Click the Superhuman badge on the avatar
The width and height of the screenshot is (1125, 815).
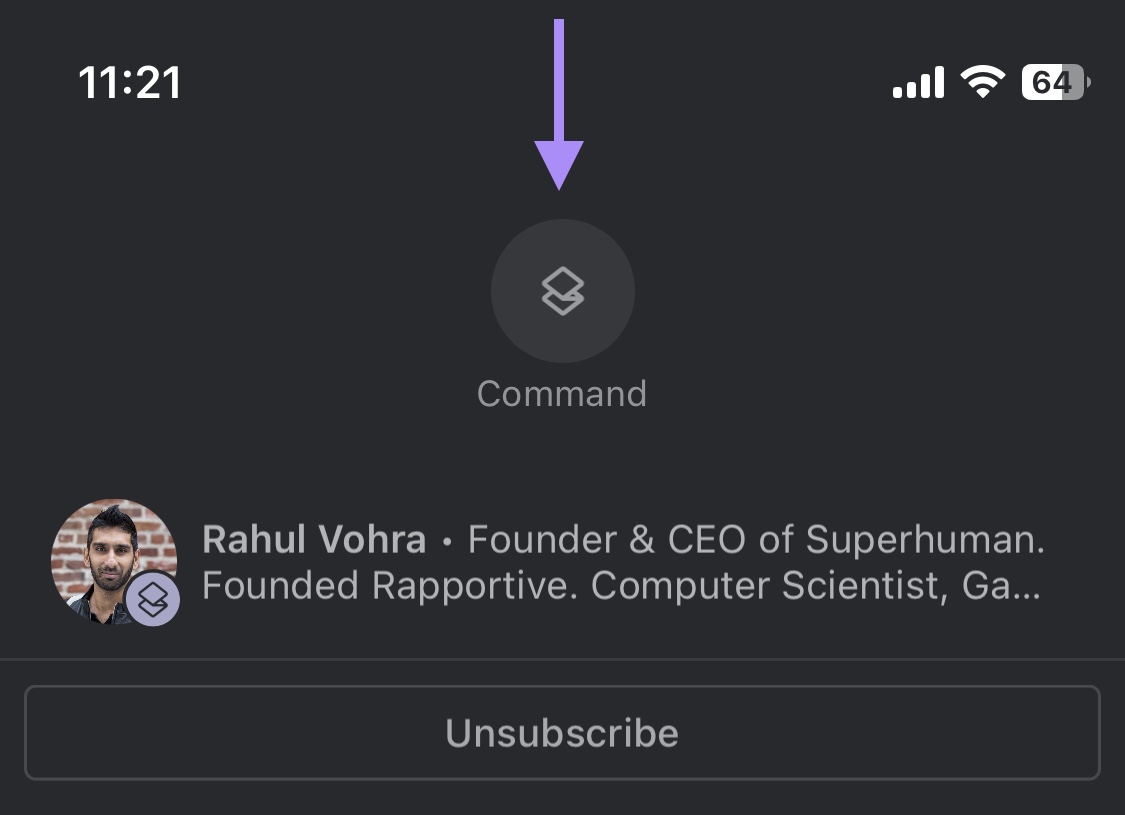click(x=153, y=599)
